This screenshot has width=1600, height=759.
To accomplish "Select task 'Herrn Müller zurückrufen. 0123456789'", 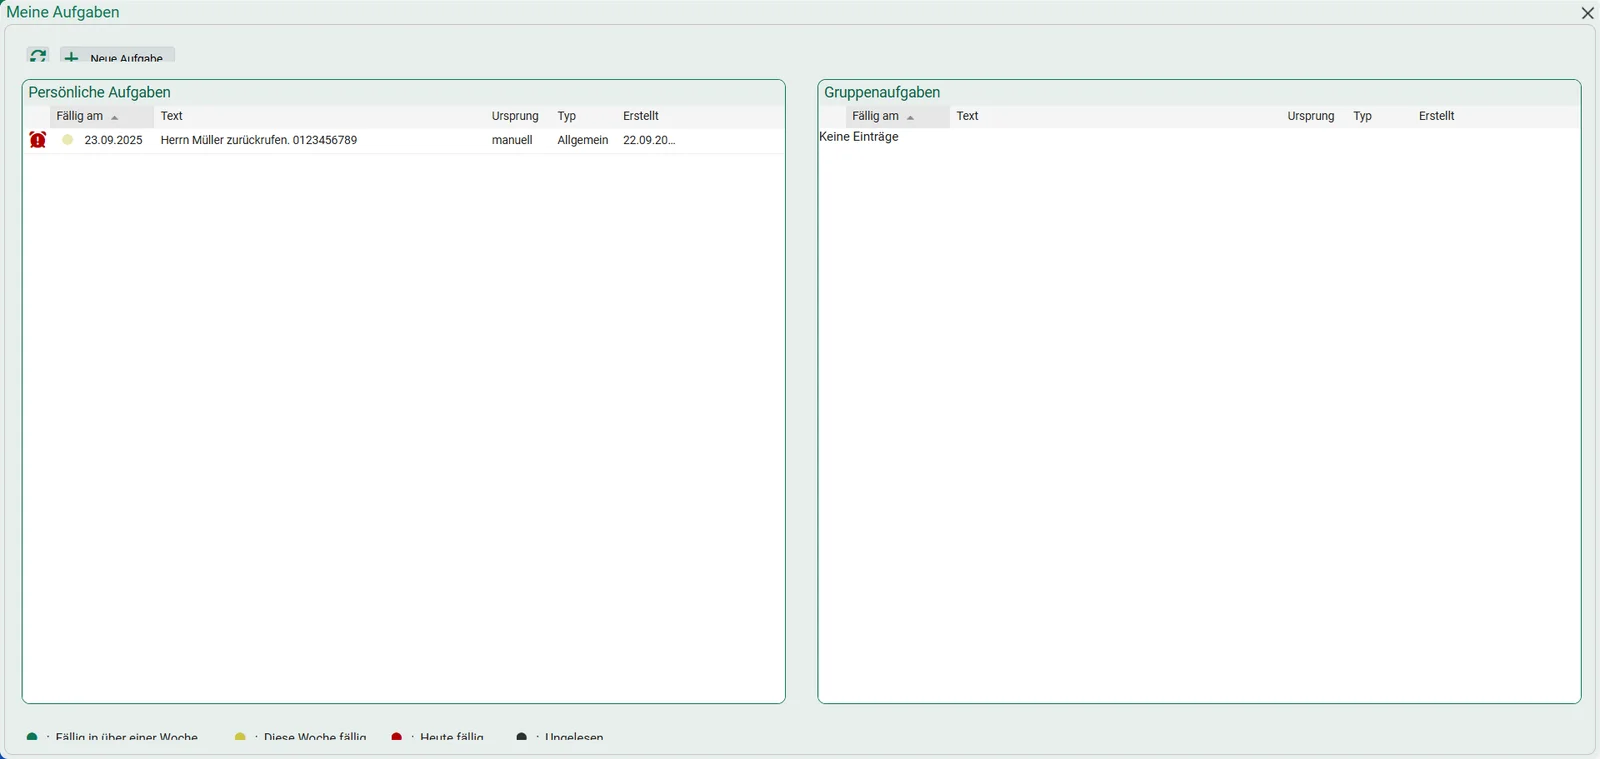I will (x=259, y=140).
